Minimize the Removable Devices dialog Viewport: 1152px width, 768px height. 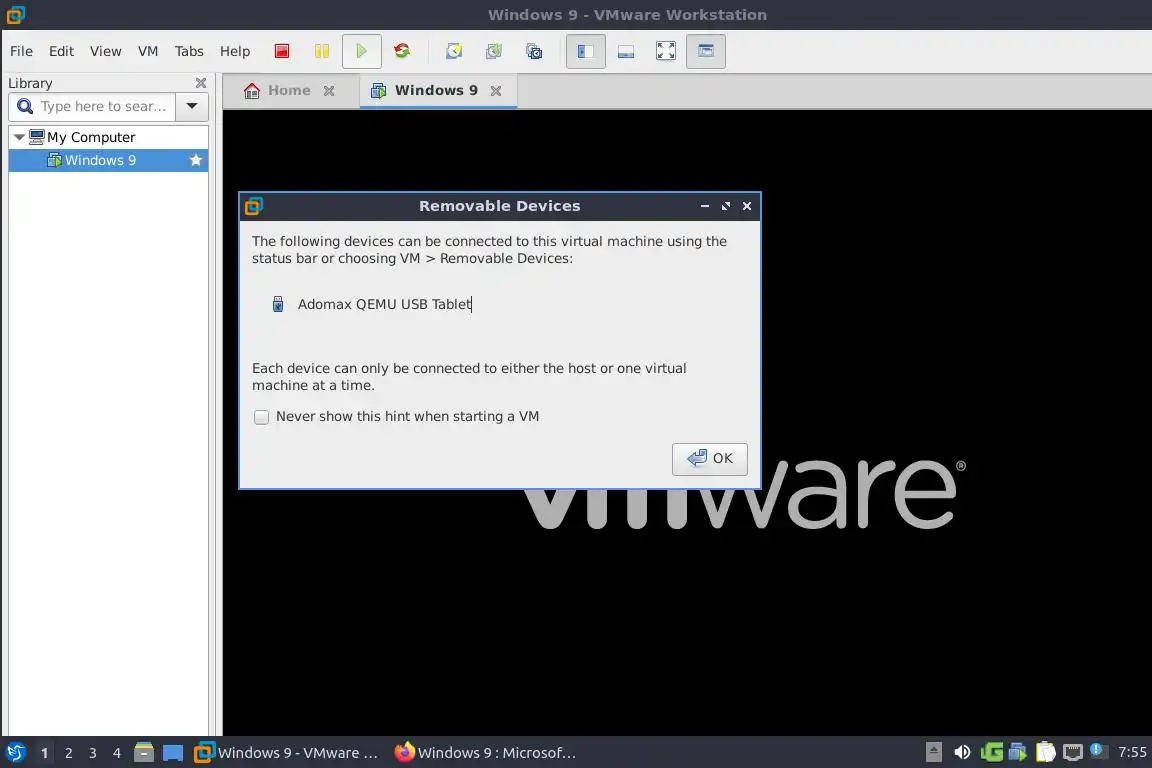point(705,207)
